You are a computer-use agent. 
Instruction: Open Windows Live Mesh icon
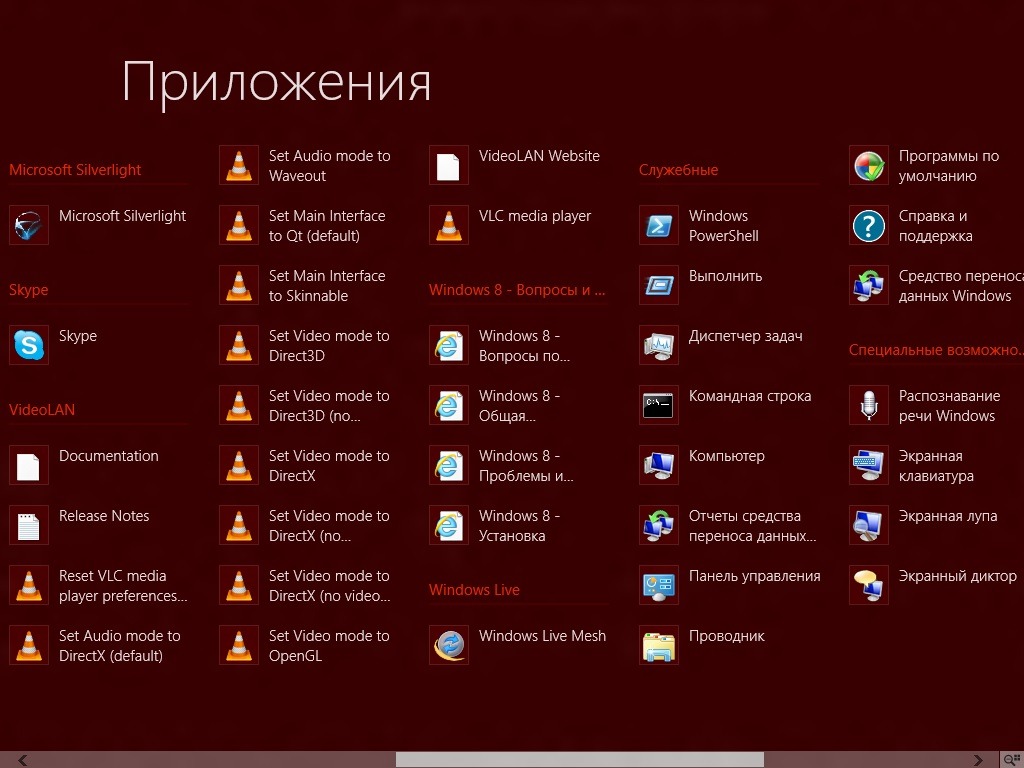pyautogui.click(x=449, y=645)
